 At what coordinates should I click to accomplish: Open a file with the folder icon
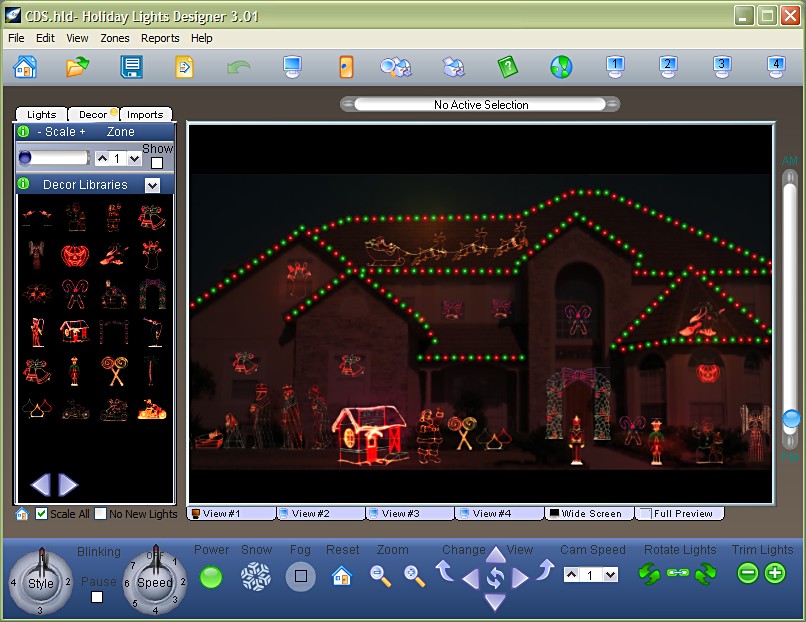(x=78, y=67)
